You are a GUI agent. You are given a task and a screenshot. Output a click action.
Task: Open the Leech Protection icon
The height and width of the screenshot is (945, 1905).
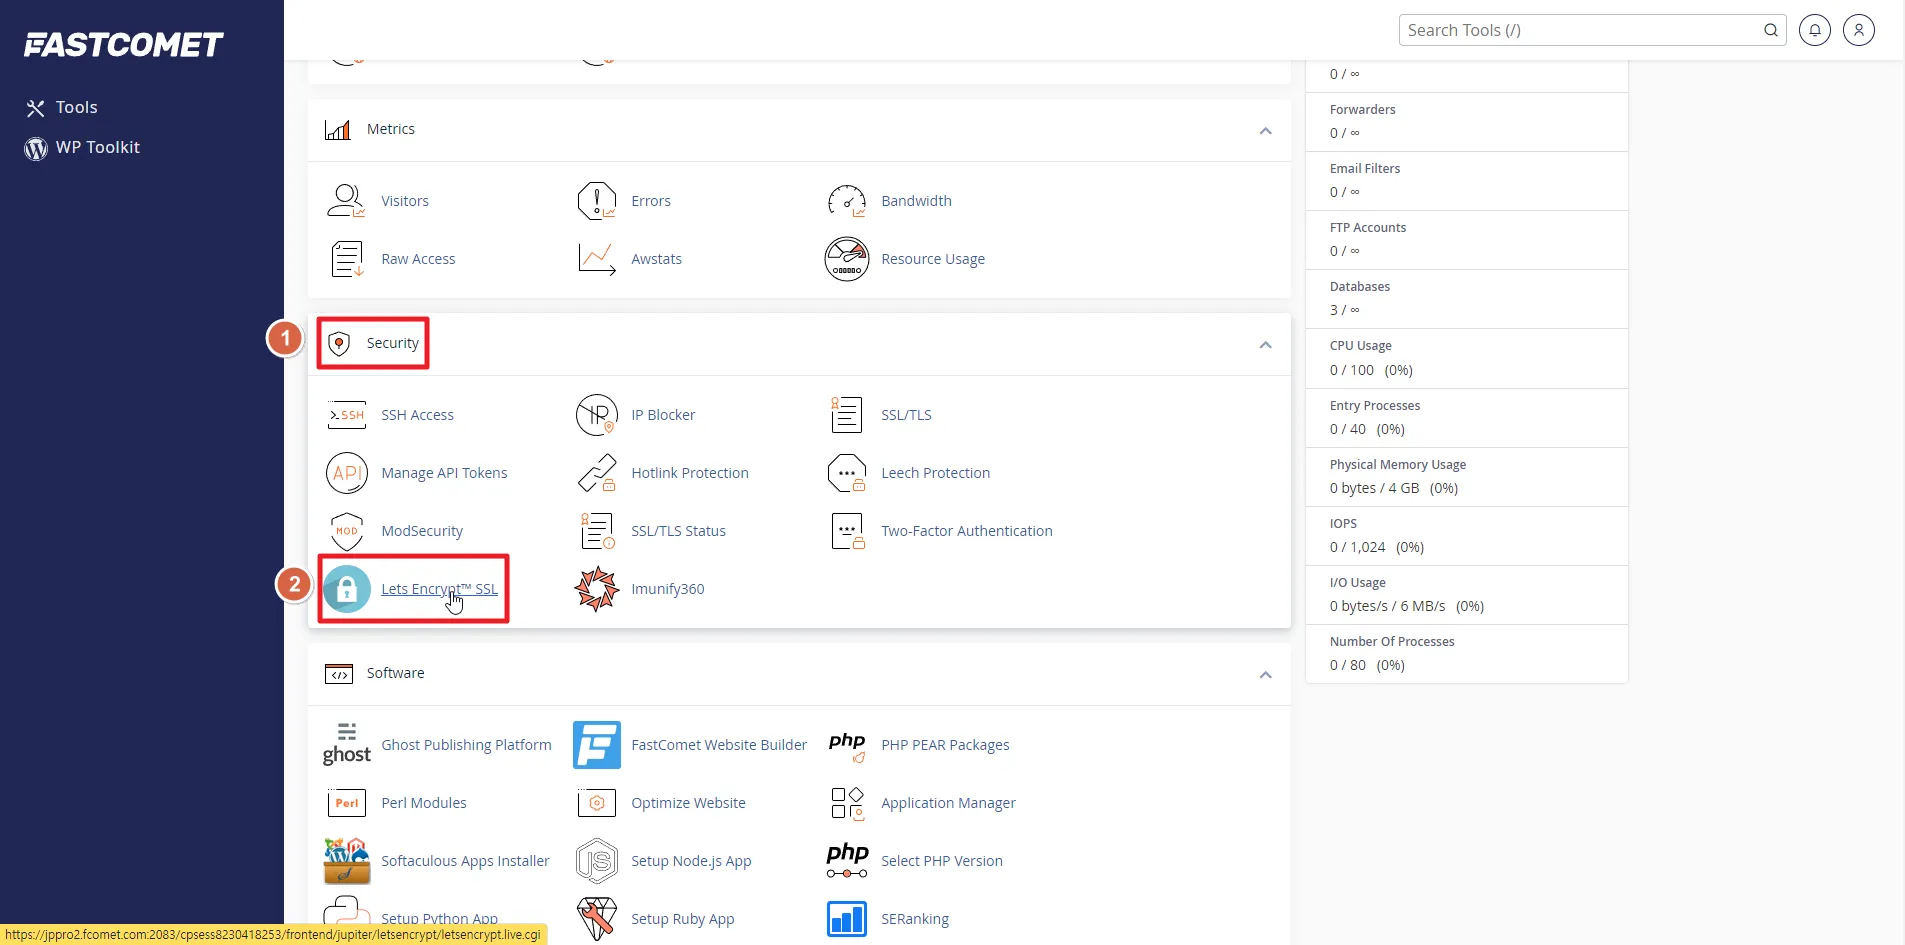click(x=847, y=473)
